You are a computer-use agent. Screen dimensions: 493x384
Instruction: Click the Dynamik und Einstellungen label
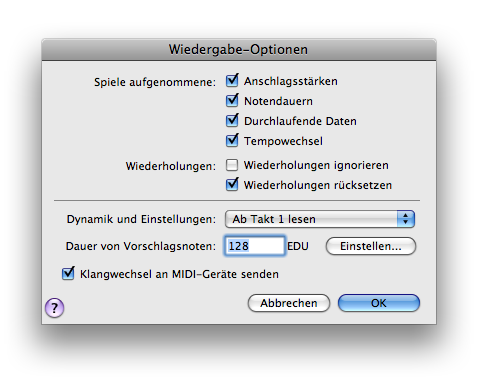(141, 219)
